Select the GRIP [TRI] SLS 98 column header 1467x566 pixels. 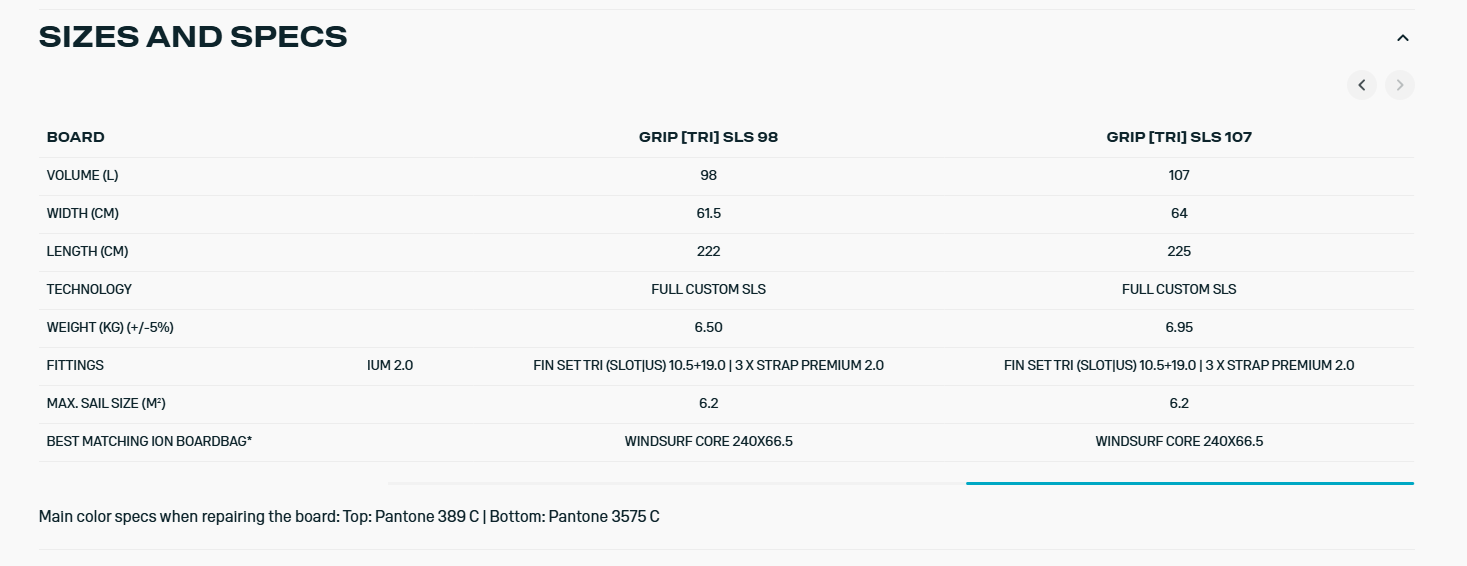tap(708, 137)
